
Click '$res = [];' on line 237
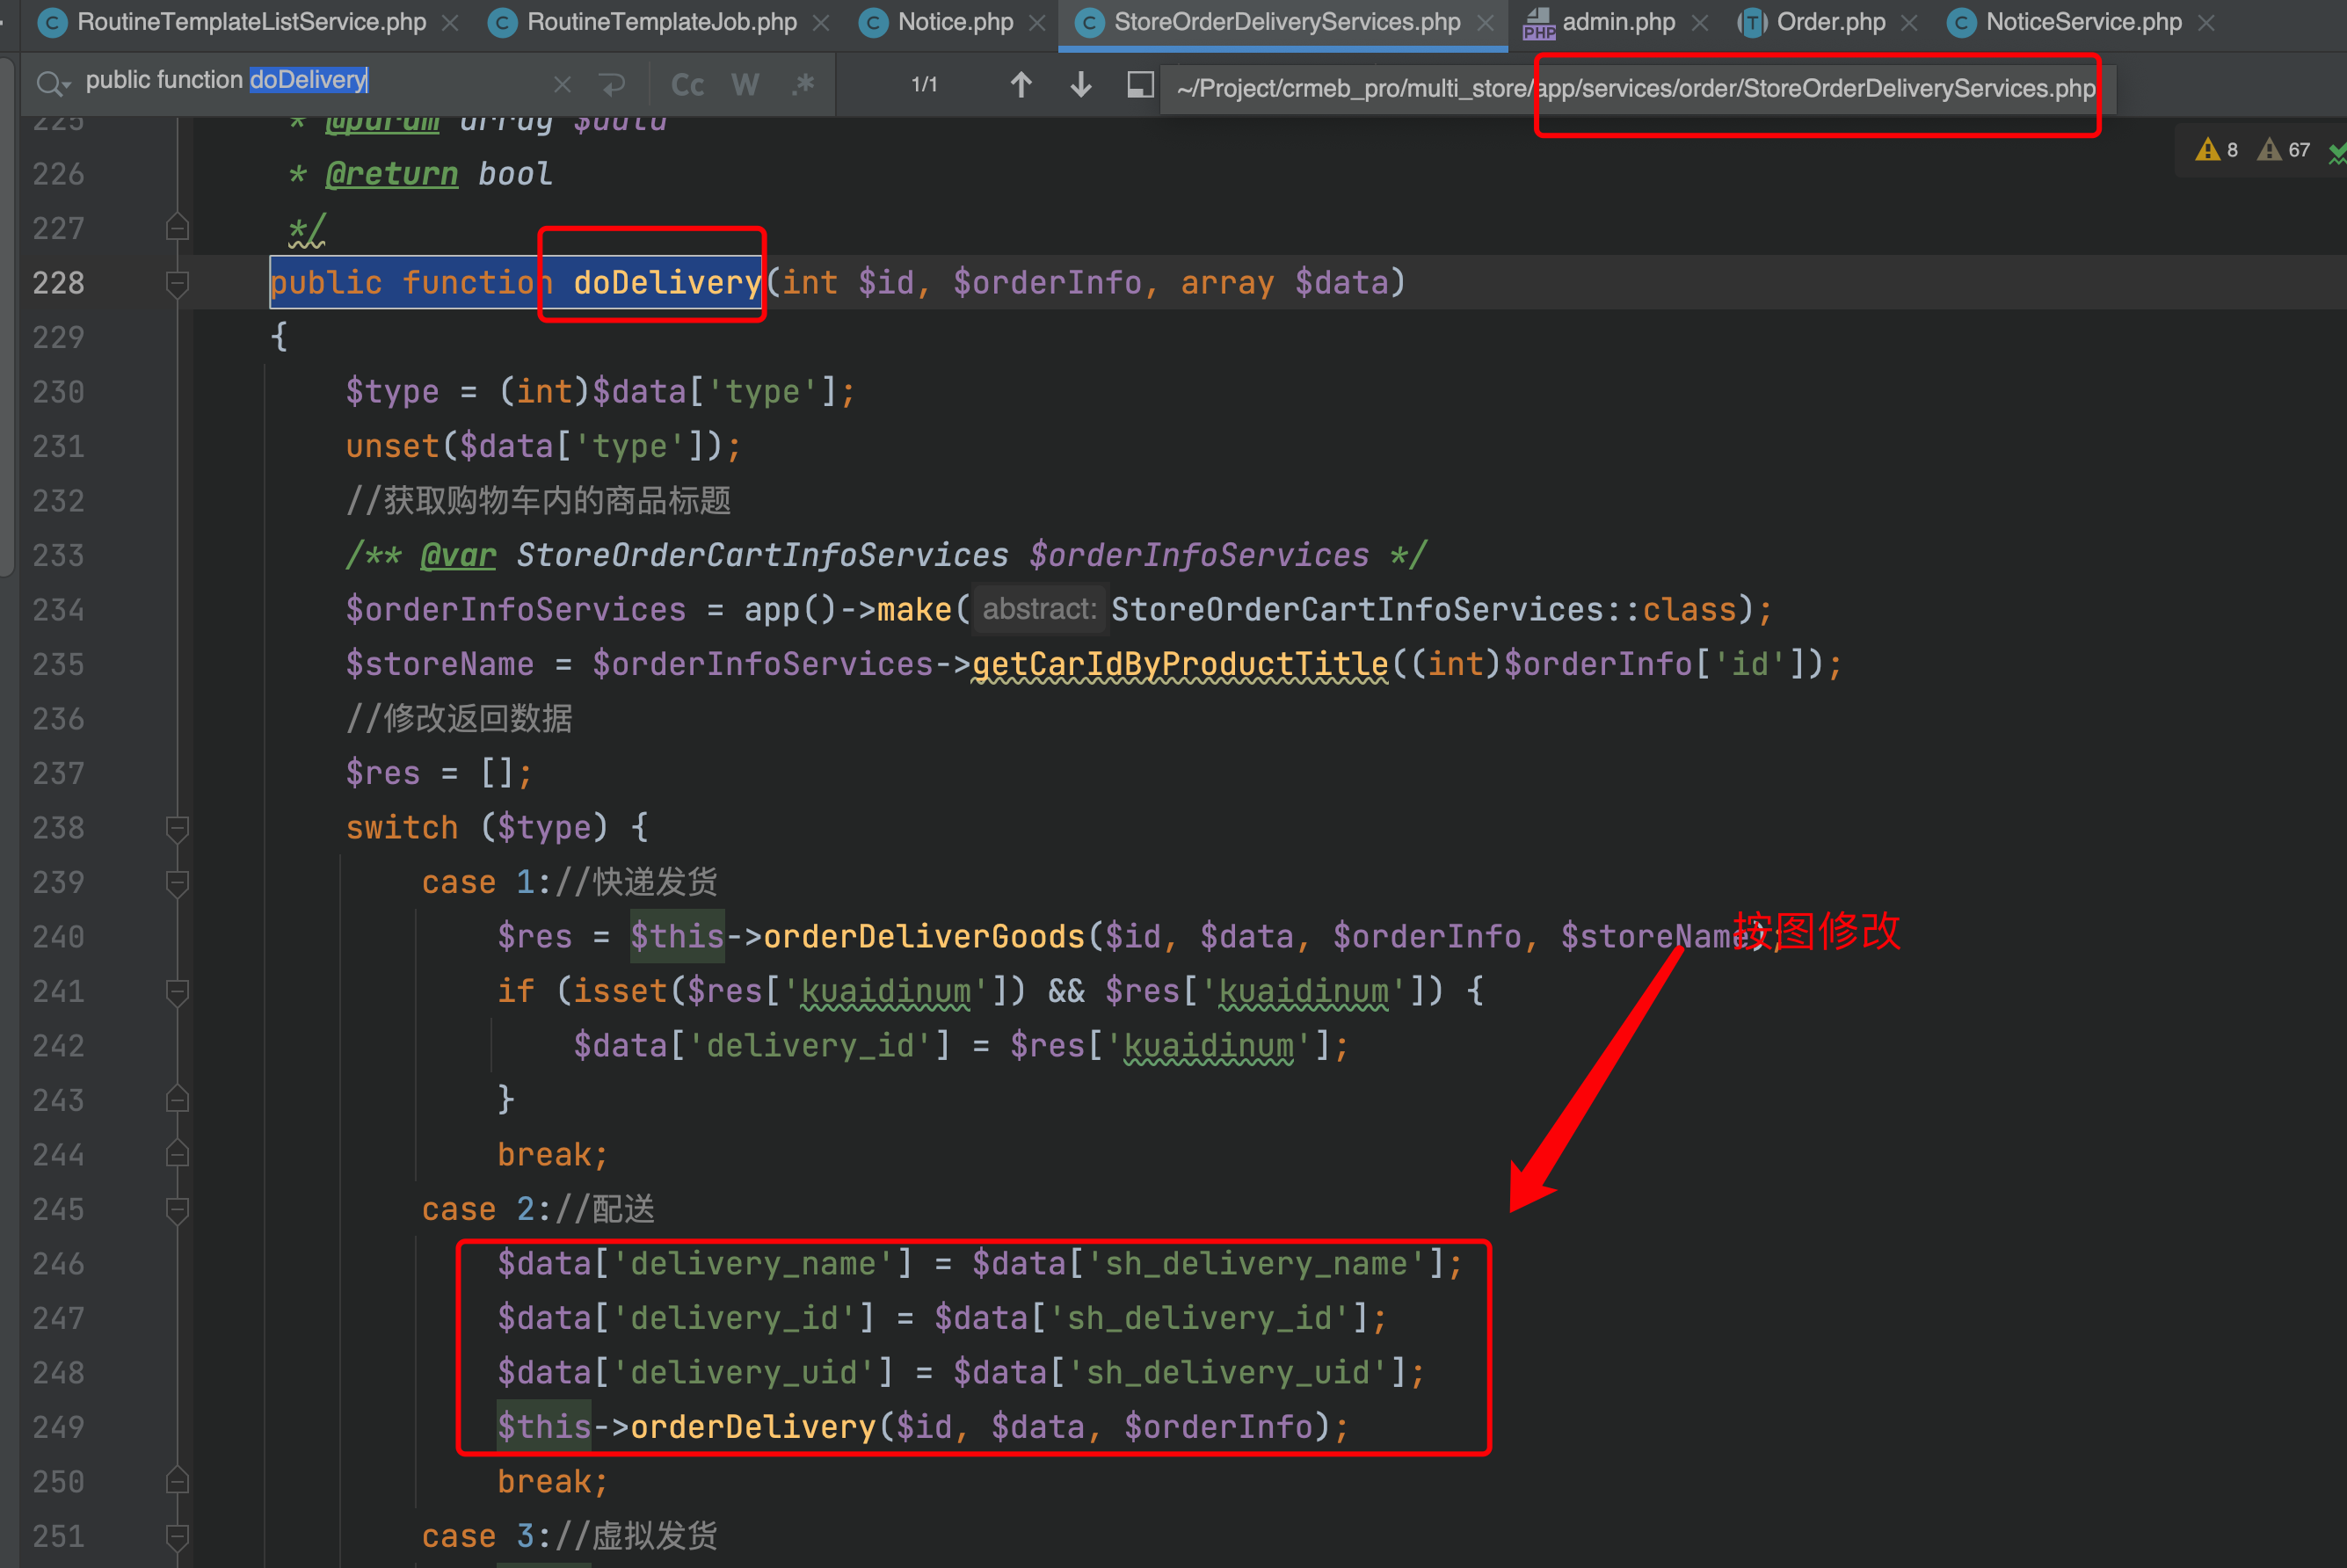[x=439, y=773]
